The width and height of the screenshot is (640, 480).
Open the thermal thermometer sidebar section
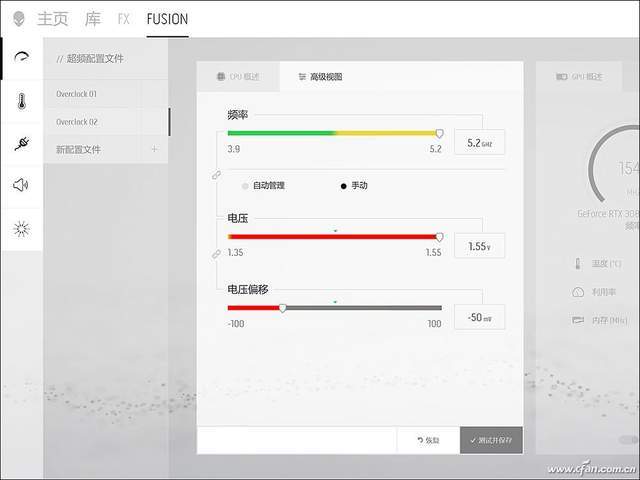click(x=22, y=101)
